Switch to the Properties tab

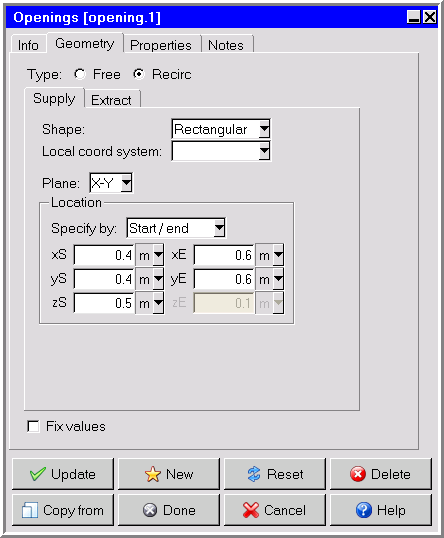(x=161, y=45)
